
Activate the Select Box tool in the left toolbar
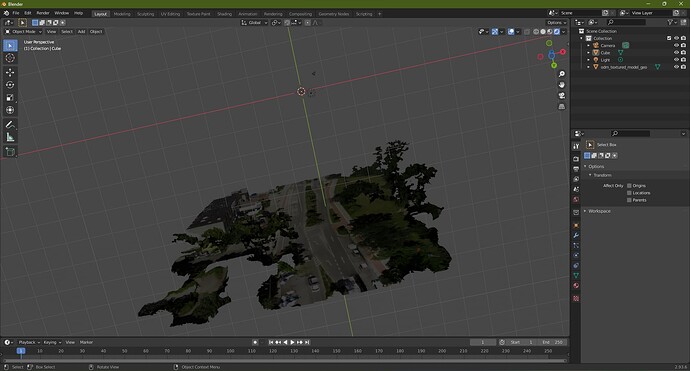point(10,45)
